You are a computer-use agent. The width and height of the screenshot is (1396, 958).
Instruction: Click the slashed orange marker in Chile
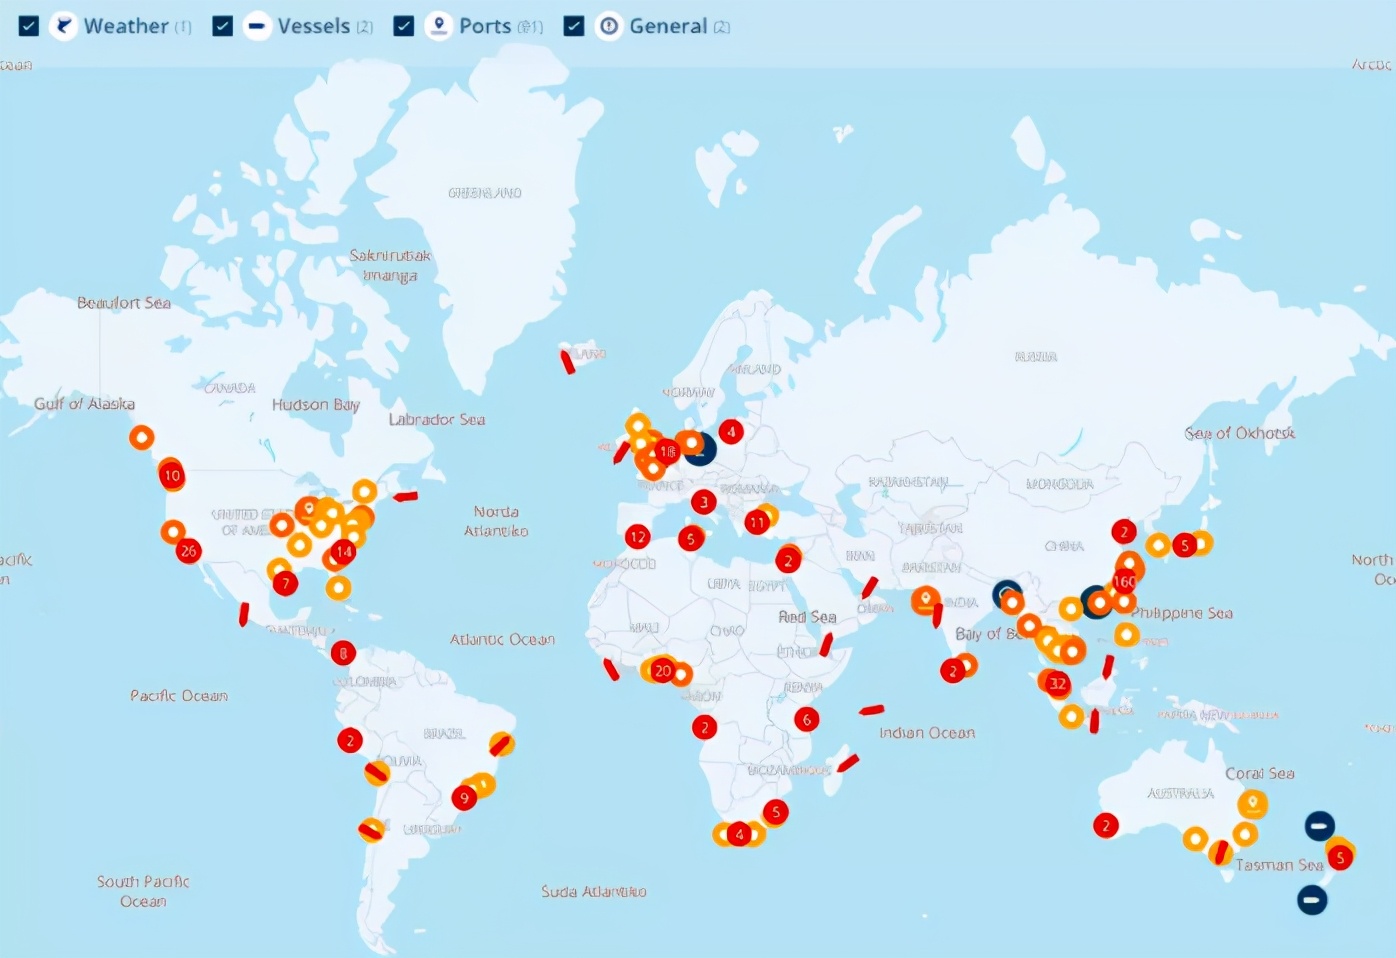point(371,830)
